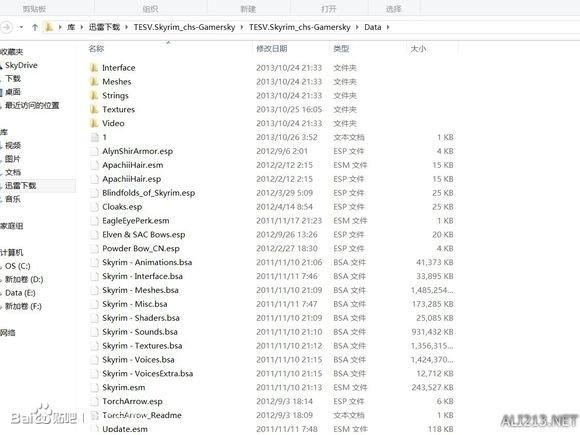Select the 音乐 library in sidebar
This screenshot has width=580, height=435.
13,199
